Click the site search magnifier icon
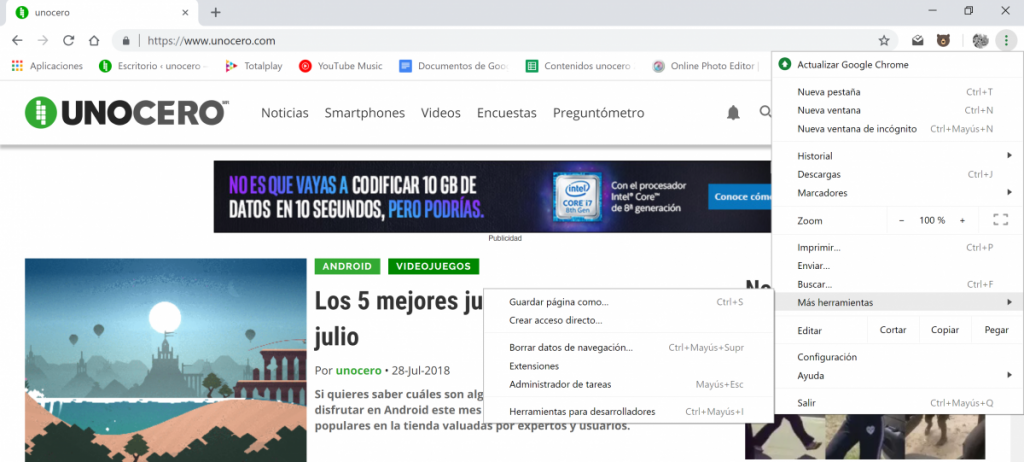The height and width of the screenshot is (462, 1024). pos(765,112)
